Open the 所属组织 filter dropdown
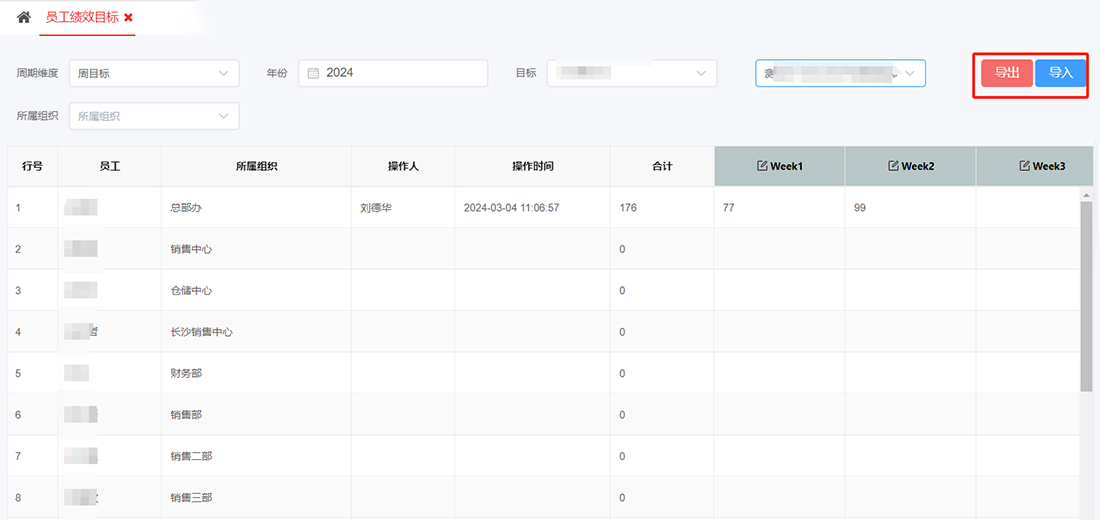The height and width of the screenshot is (520, 1100). coord(154,116)
